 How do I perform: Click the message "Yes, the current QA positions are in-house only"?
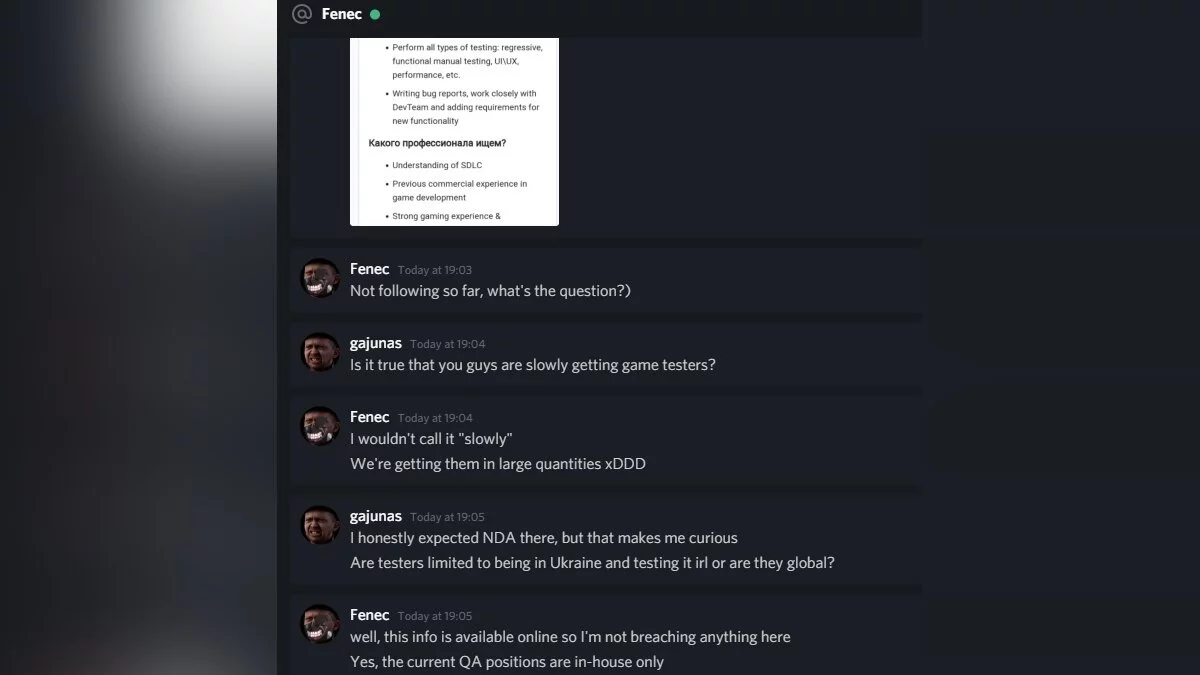(506, 662)
